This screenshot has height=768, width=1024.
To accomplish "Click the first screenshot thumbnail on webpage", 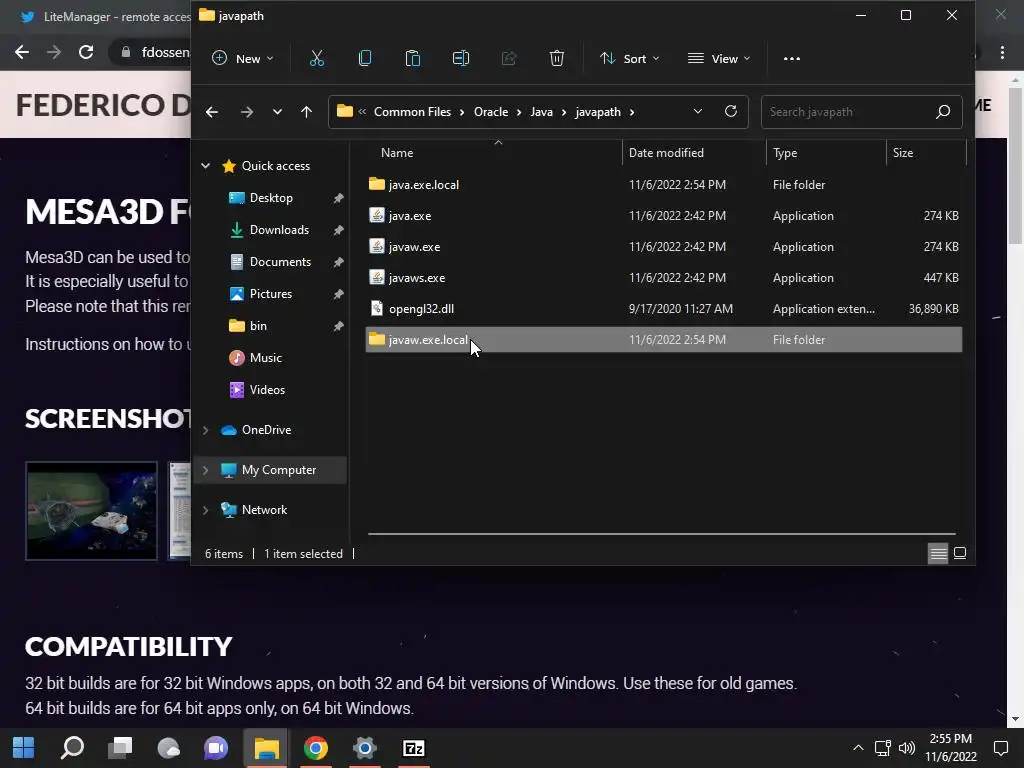I will coord(91,511).
